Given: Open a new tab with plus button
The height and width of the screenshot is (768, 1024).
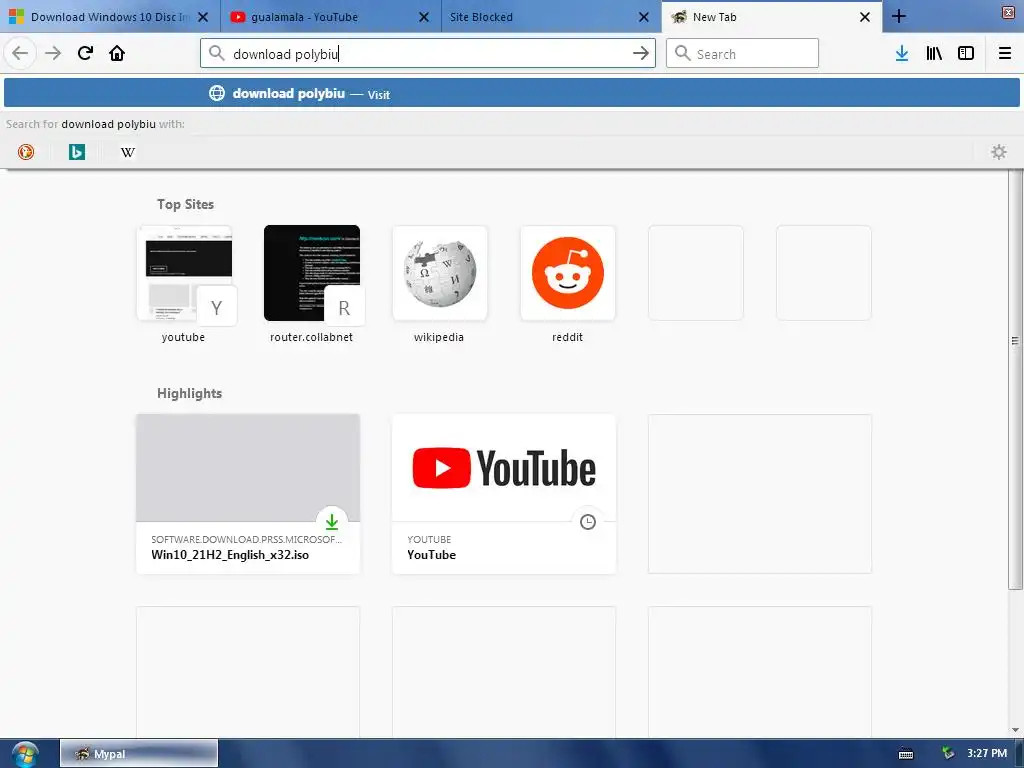Looking at the screenshot, I should tap(899, 16).
